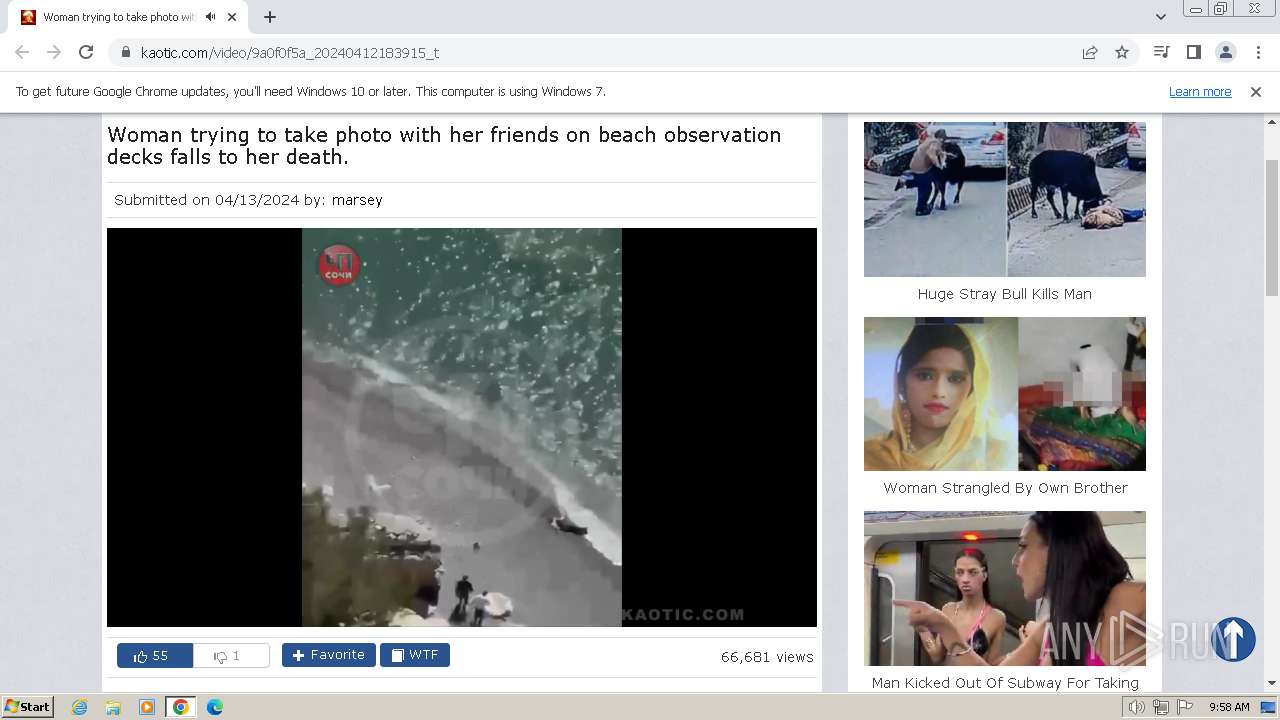Screen dimensions: 1280x720
Task: Click the video player to play
Action: click(x=462, y=427)
